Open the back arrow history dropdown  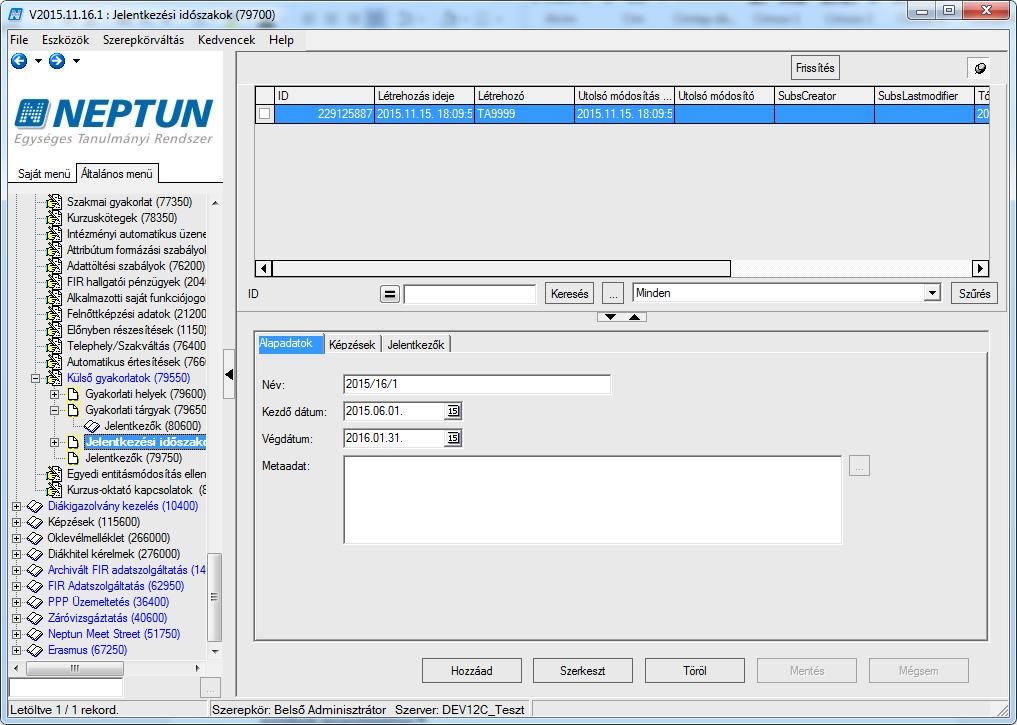click(38, 61)
